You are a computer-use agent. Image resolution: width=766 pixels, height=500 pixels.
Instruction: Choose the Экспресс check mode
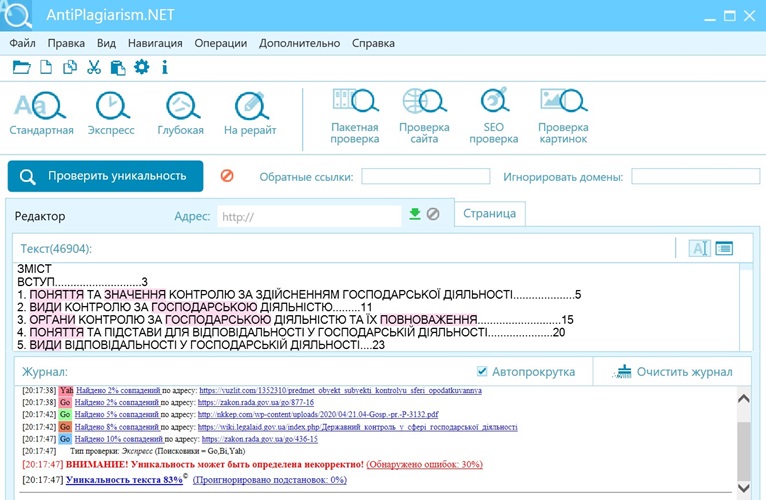[111, 113]
